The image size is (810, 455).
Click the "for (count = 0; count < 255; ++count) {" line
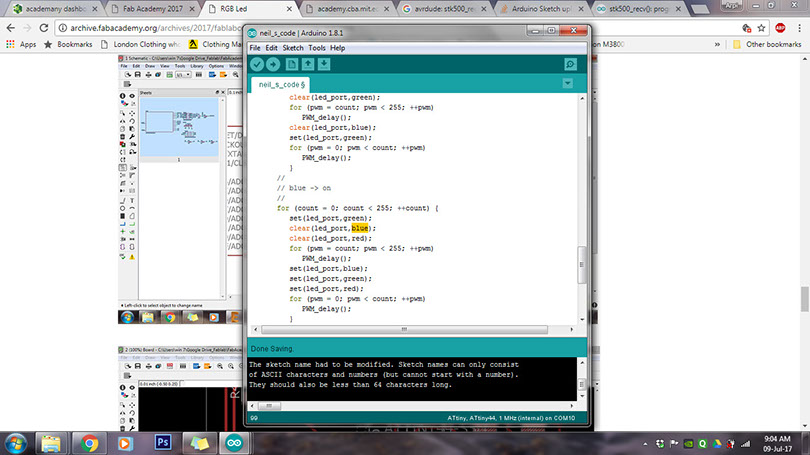tap(357, 208)
